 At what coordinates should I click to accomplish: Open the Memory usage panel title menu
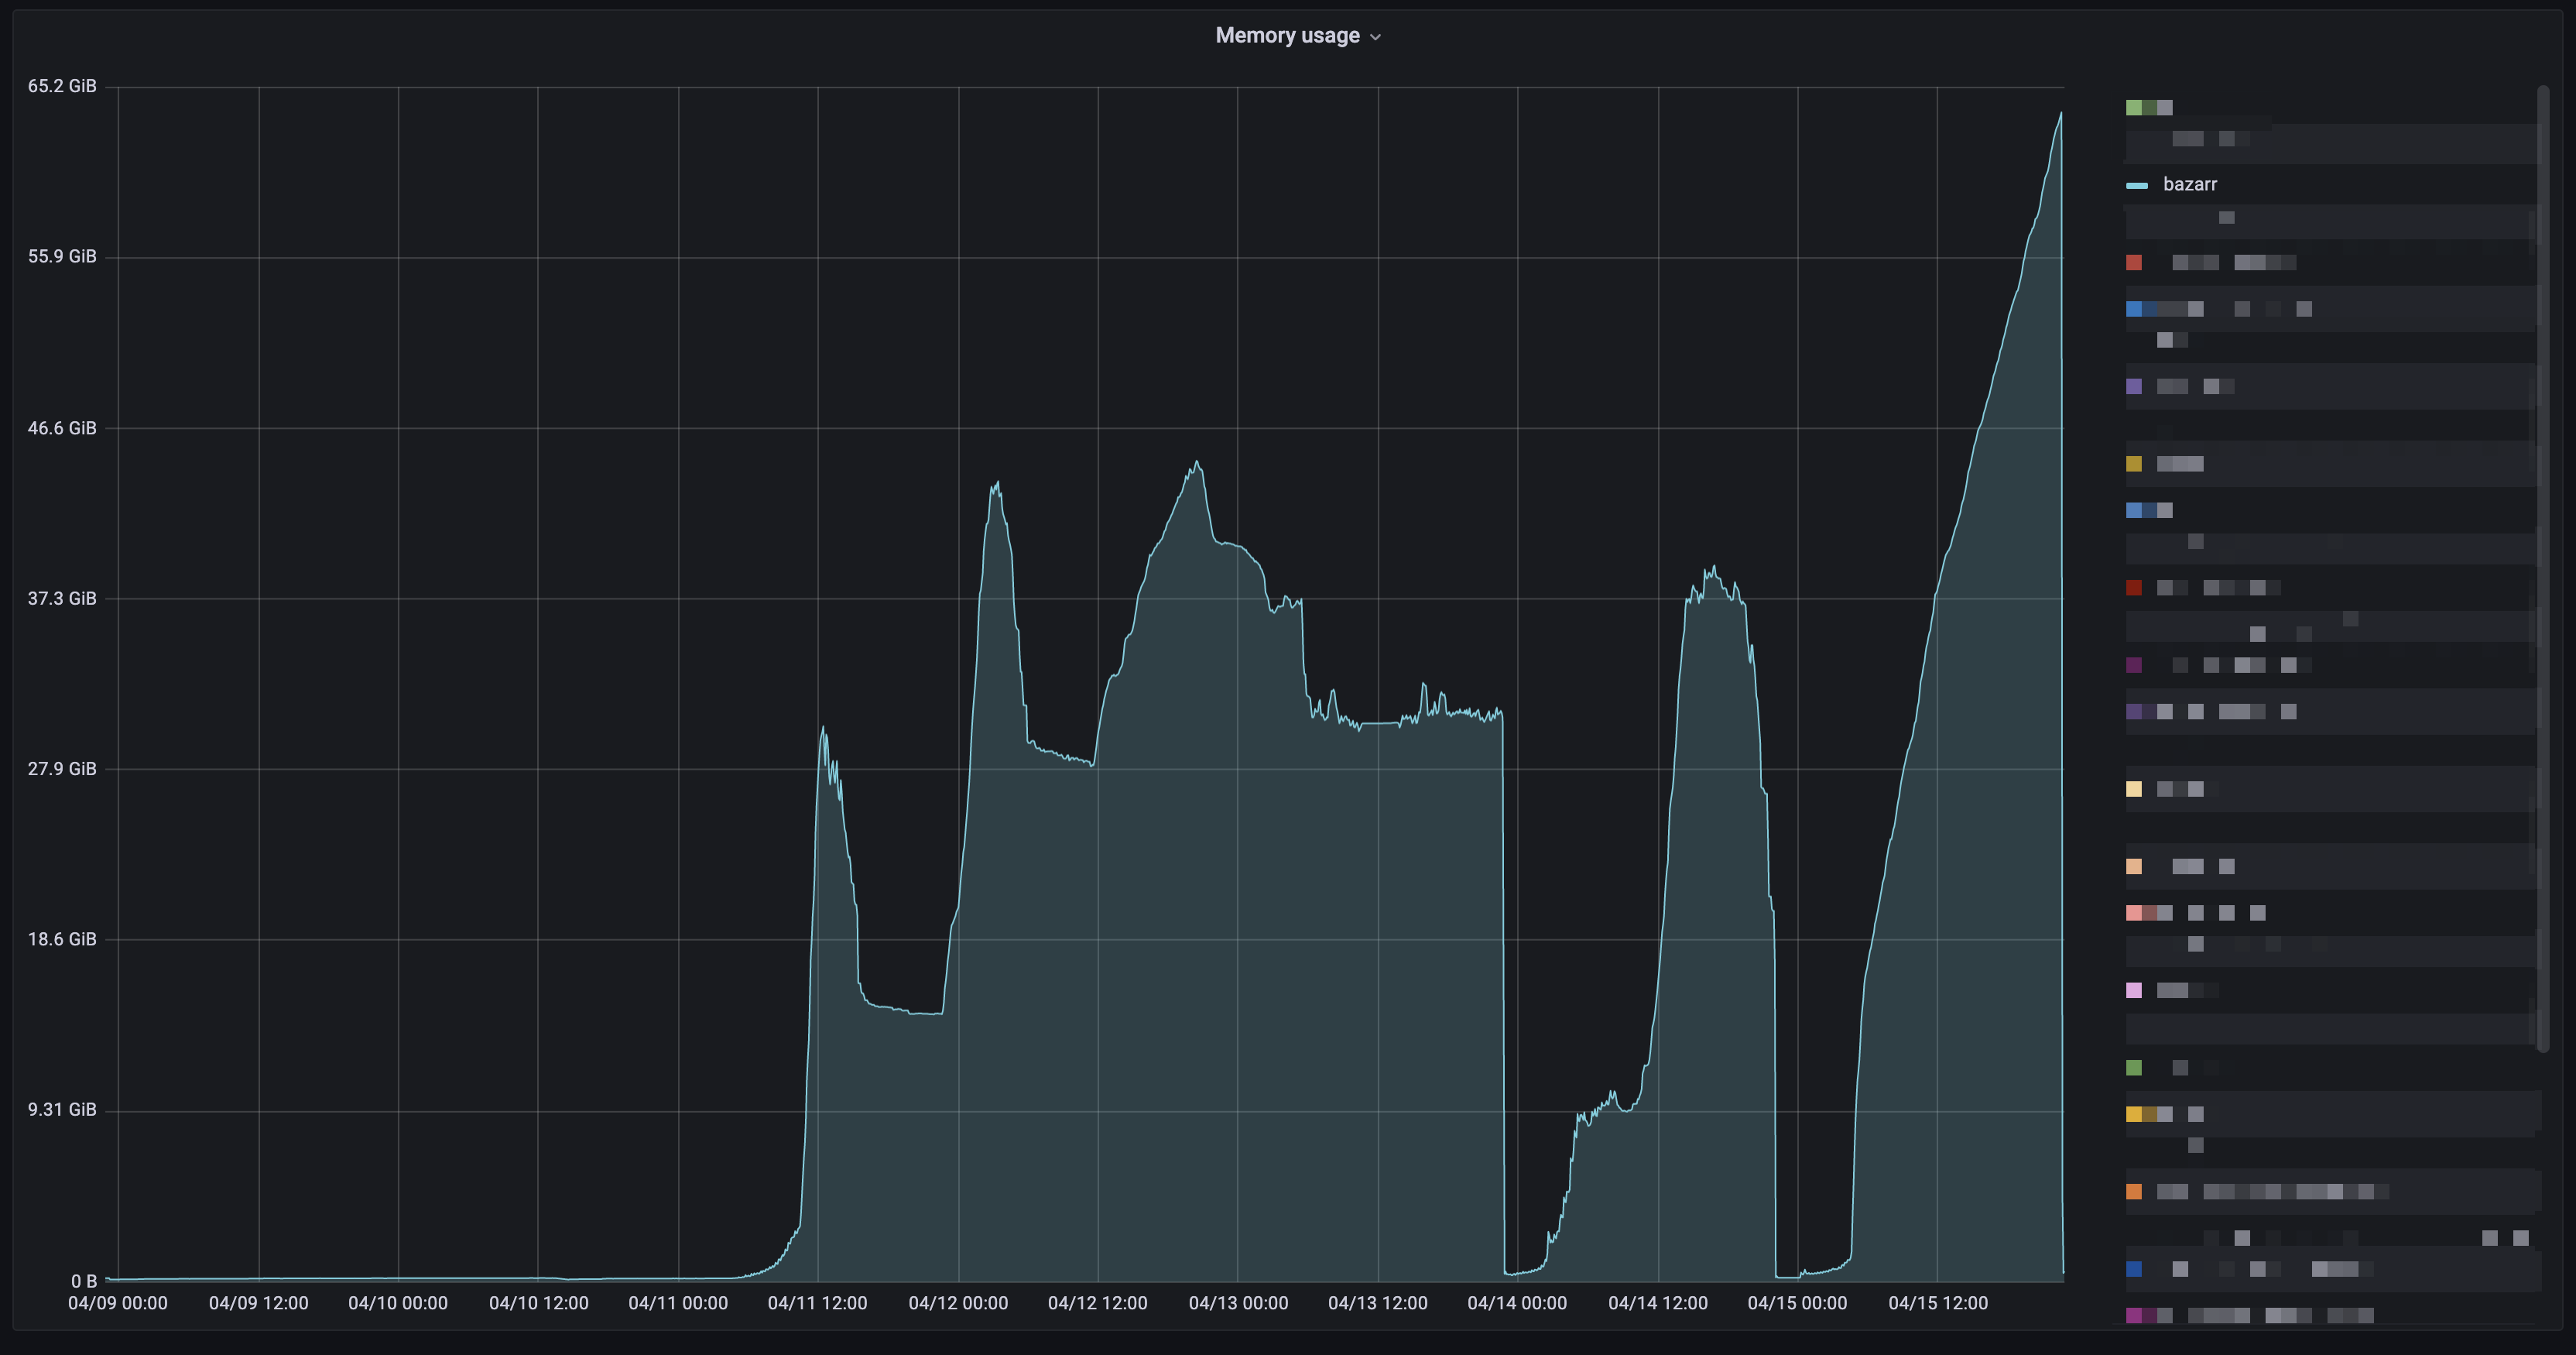(x=1297, y=36)
